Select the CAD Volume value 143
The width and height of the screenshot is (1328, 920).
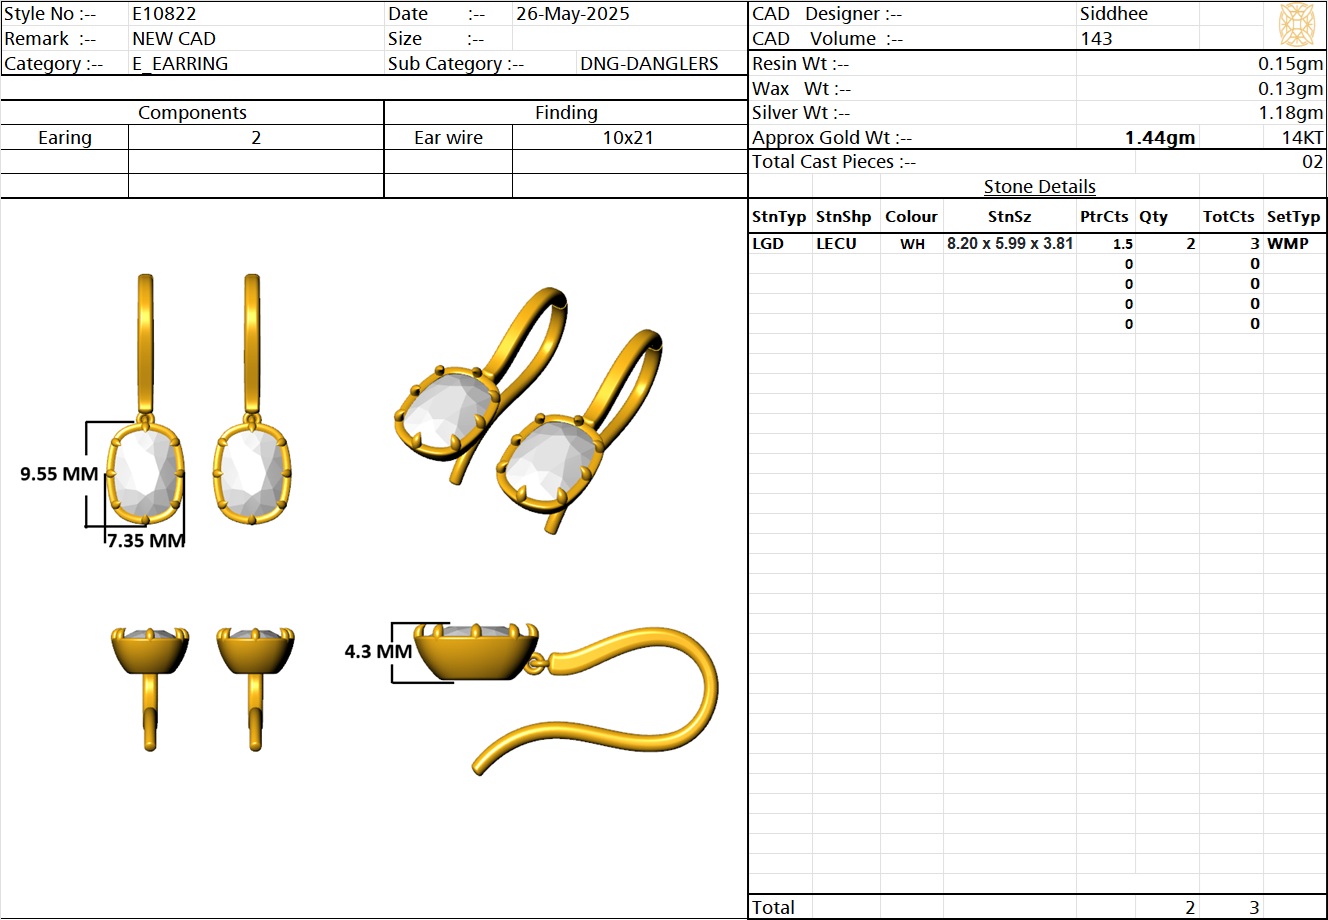pyautogui.click(x=1096, y=39)
